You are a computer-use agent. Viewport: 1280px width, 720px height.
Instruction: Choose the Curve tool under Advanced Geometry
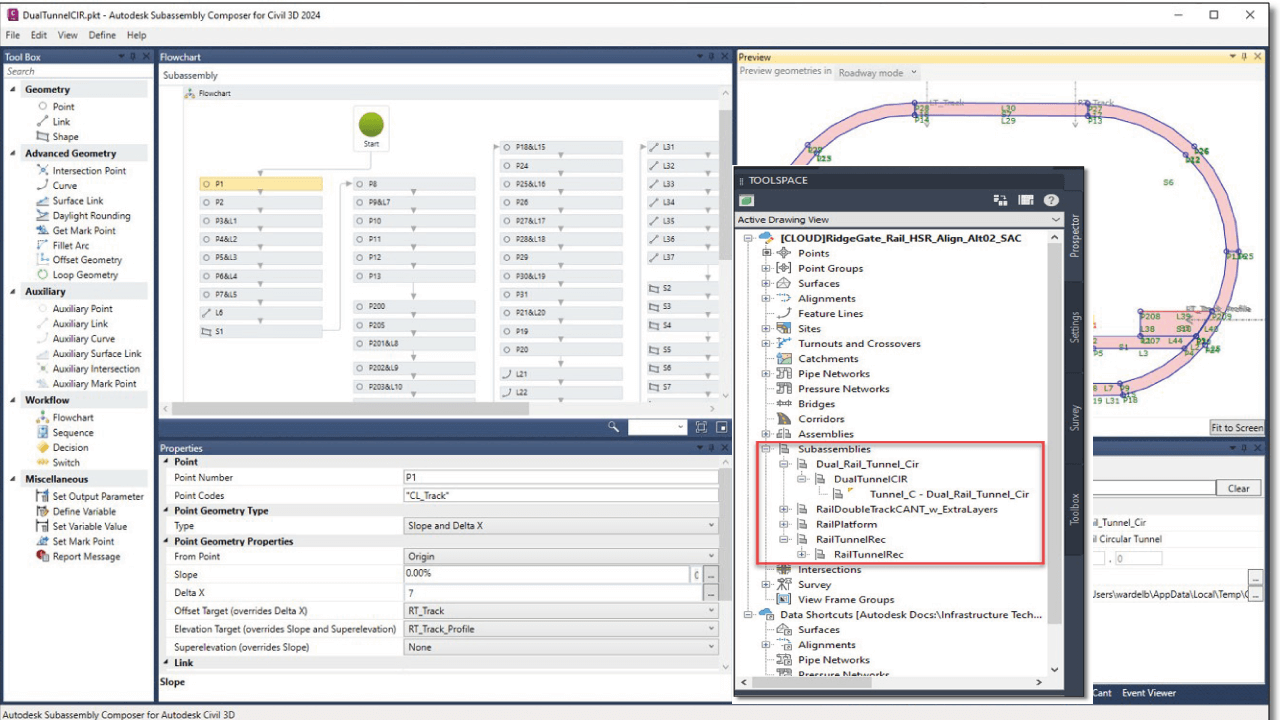click(64, 185)
